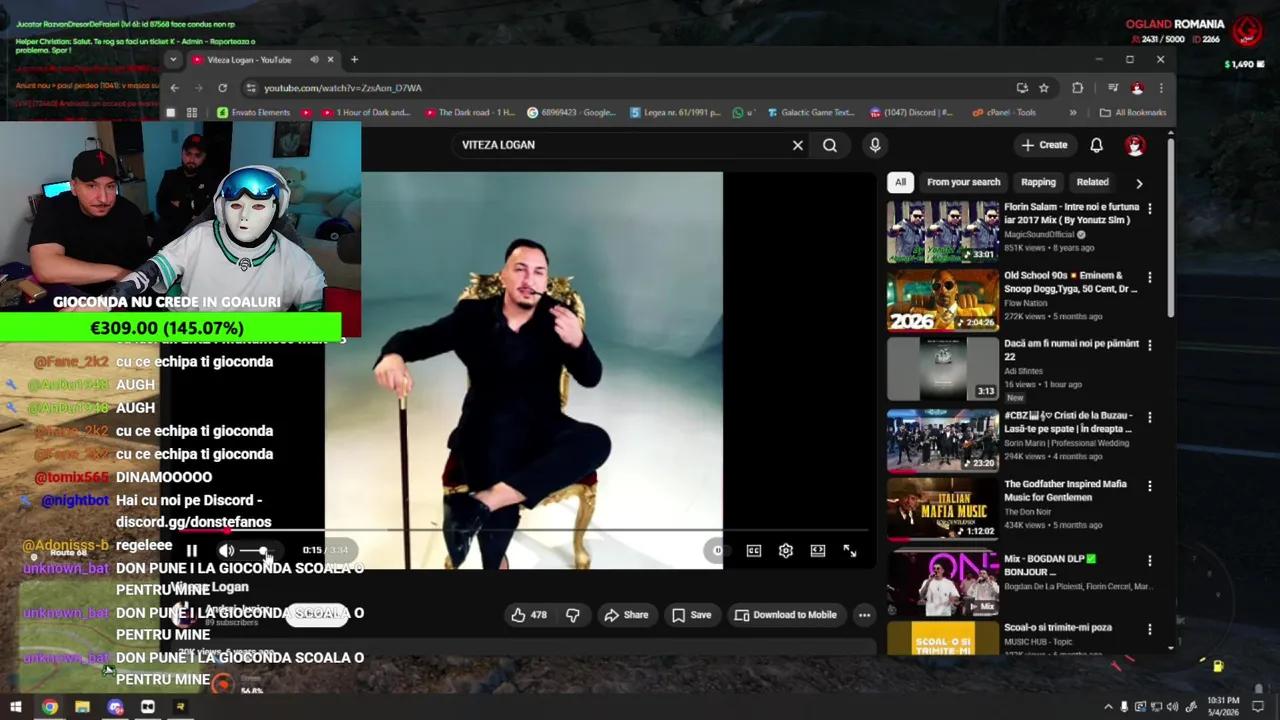
Task: Select the Rapping chip
Action: 1038,182
